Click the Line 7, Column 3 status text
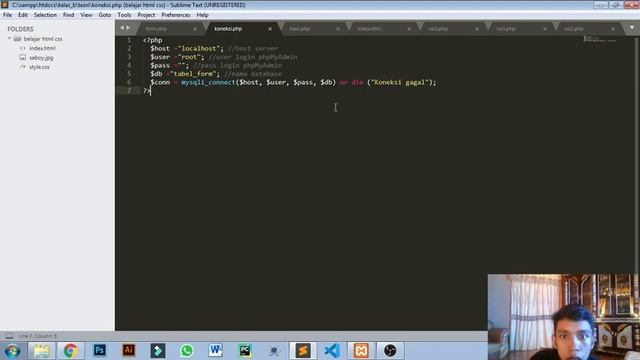 [38, 336]
